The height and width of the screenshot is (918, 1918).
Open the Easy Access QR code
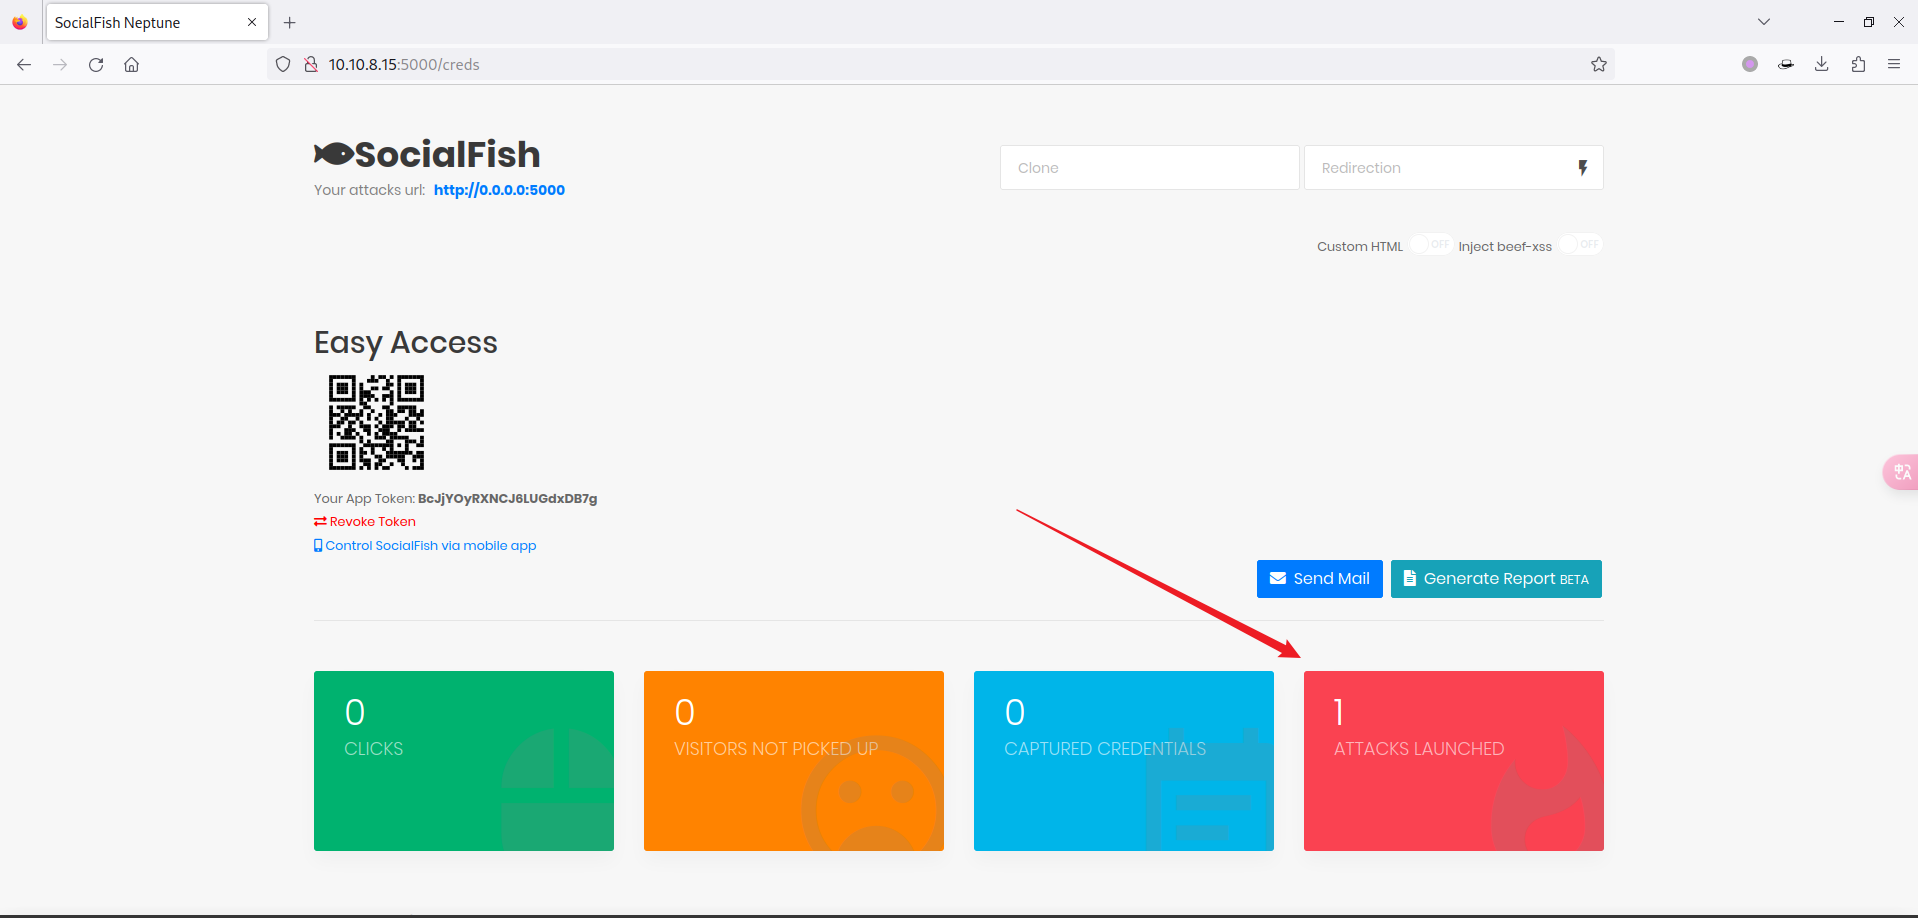[x=376, y=422]
